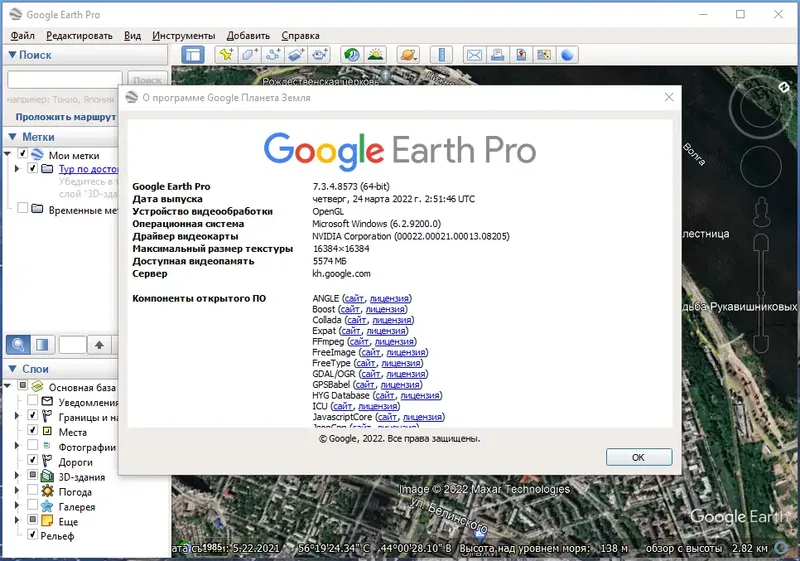Click the panel view icon beside the magnifier
Screen dimensions: 800x561
(42, 345)
